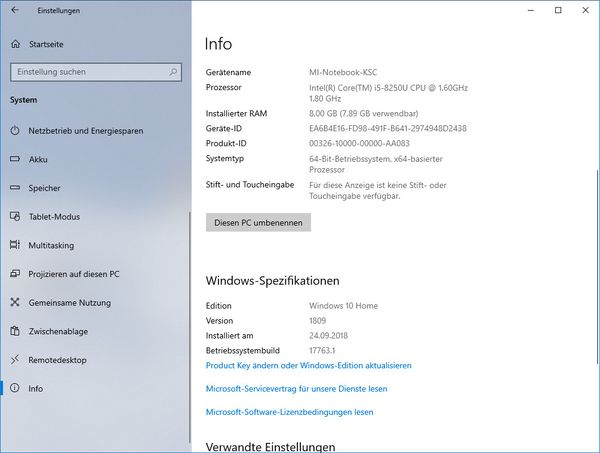The image size is (600, 453).
Task: Select Produkt-ID 00326-10000-00000-AA083
Action: point(359,143)
